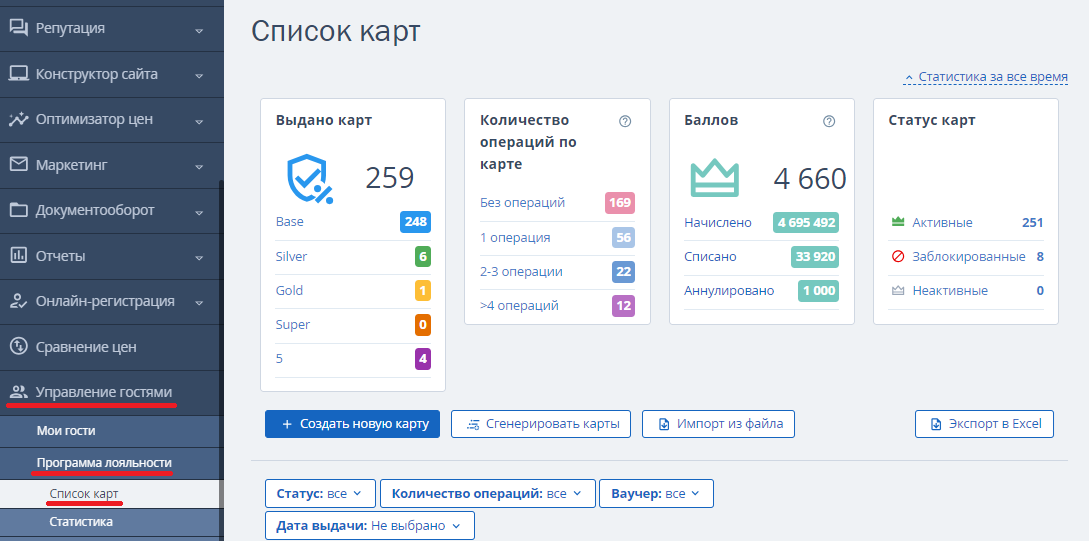Click the Маркетинг envelope icon
The height and width of the screenshot is (541, 1089).
click(x=18, y=165)
